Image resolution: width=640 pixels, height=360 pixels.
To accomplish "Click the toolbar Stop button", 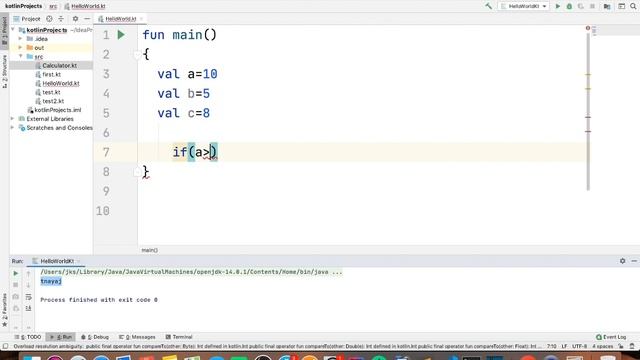I will click(x=592, y=6).
